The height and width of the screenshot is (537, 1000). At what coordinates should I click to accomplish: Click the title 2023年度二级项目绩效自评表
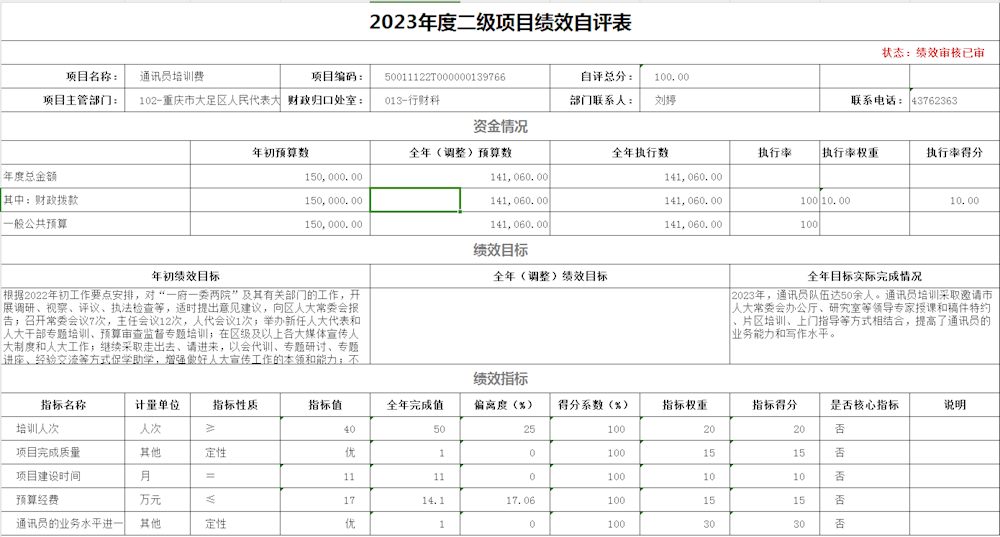tap(500, 22)
